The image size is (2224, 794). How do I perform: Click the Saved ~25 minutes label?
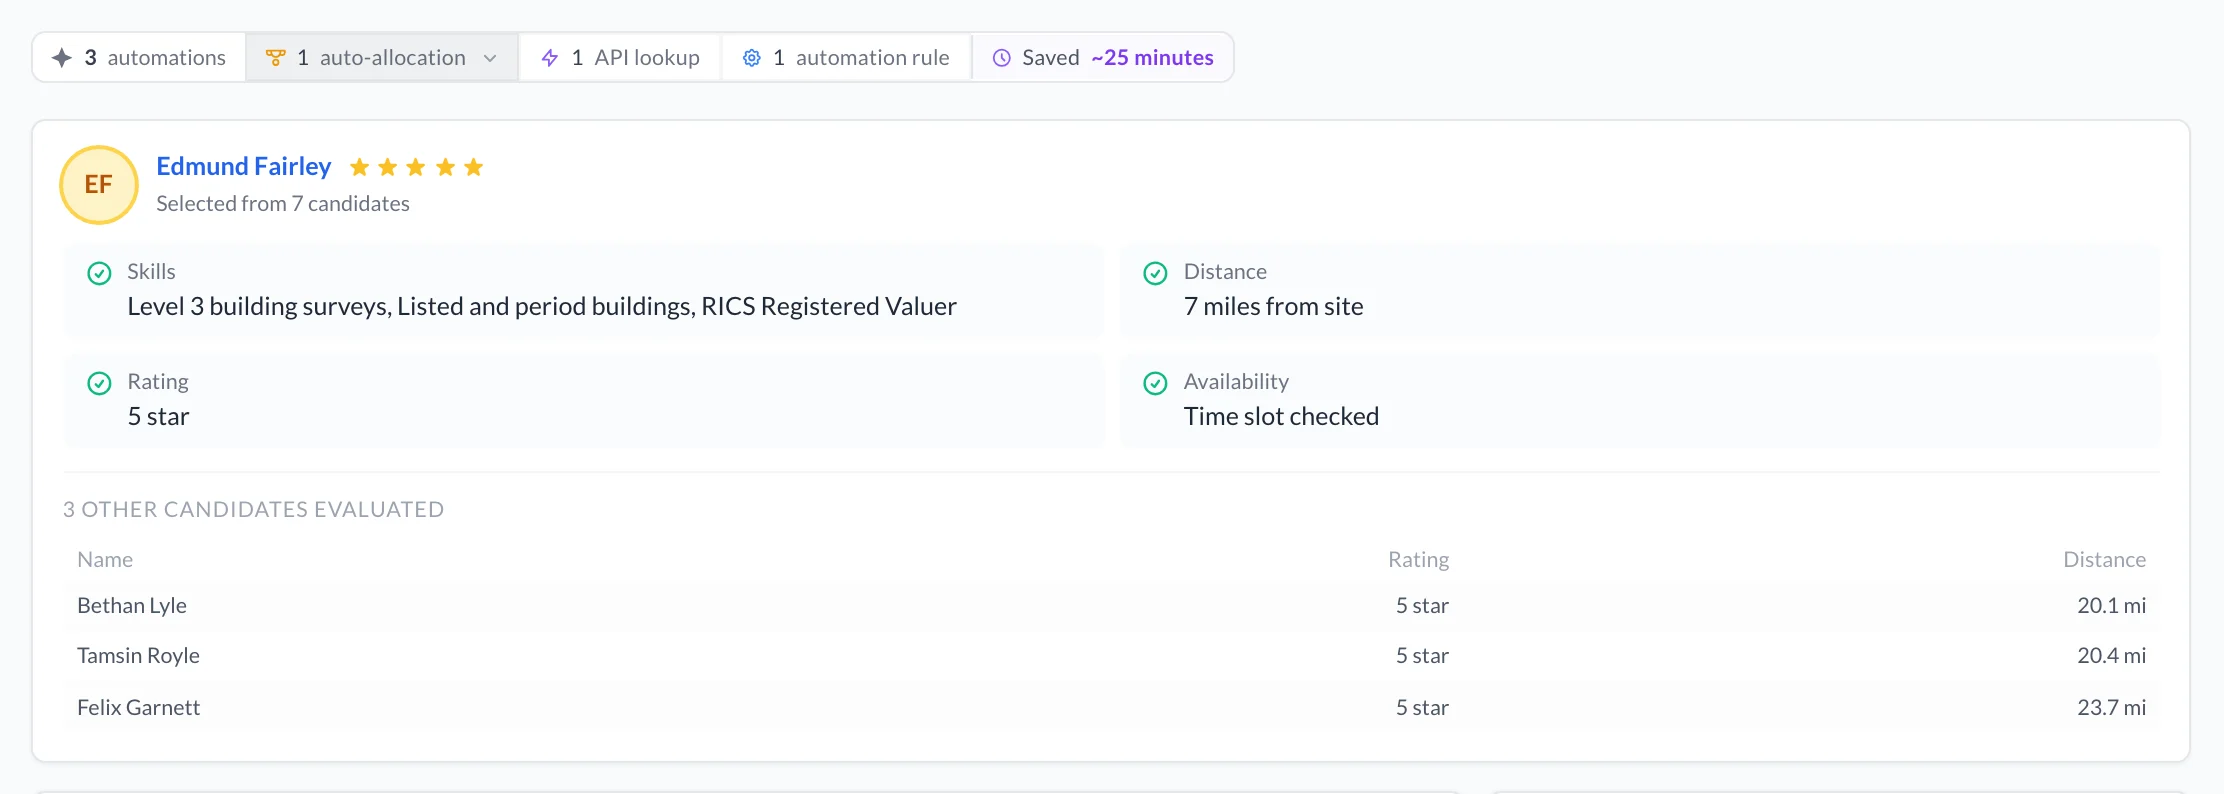point(1117,58)
